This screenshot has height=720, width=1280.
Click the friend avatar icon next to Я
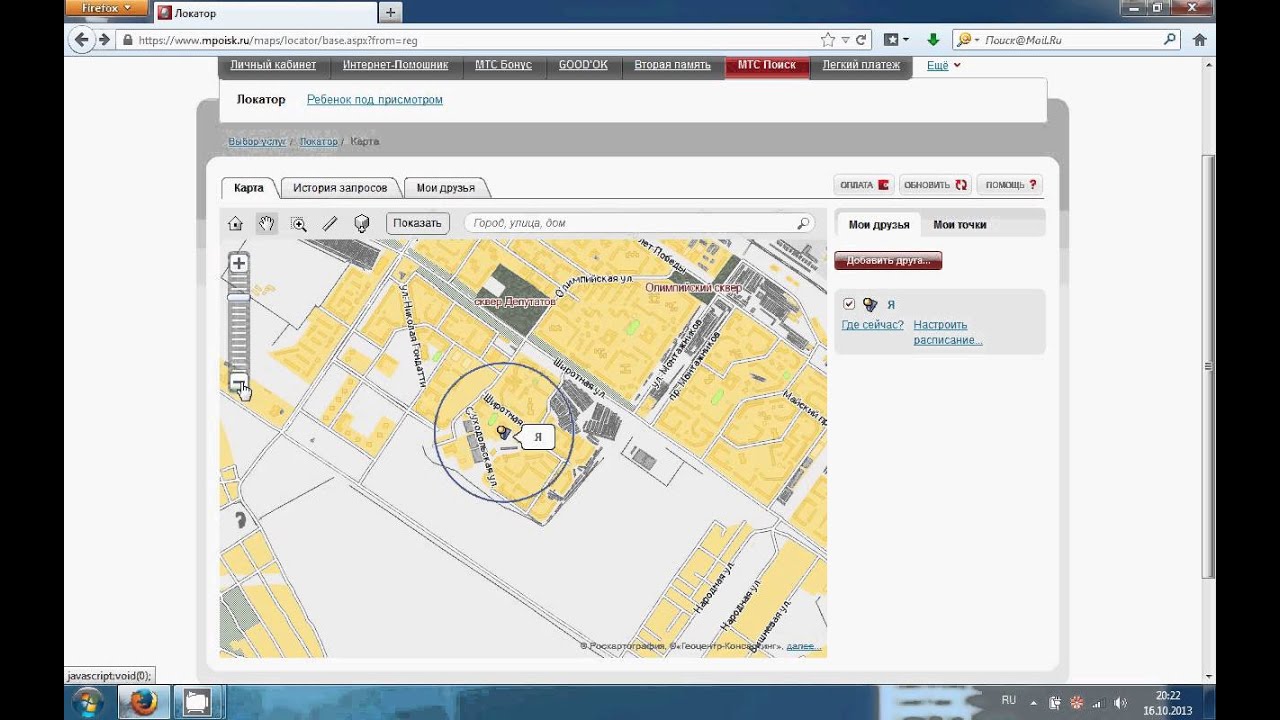pos(870,304)
